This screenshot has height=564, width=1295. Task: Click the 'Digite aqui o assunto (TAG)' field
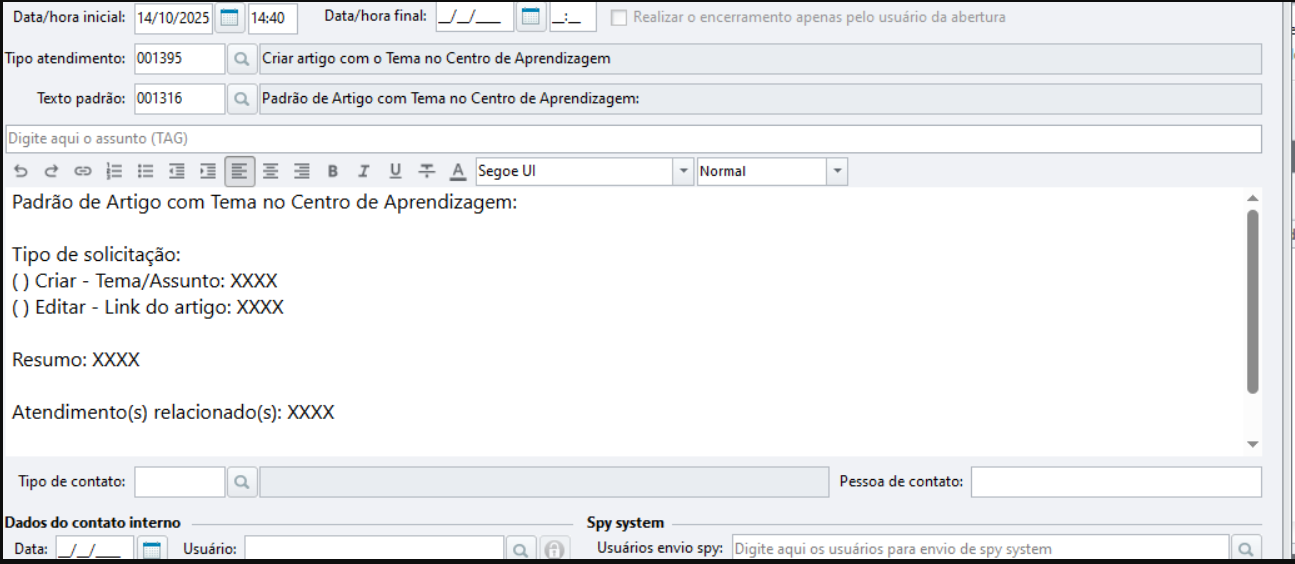(633, 138)
